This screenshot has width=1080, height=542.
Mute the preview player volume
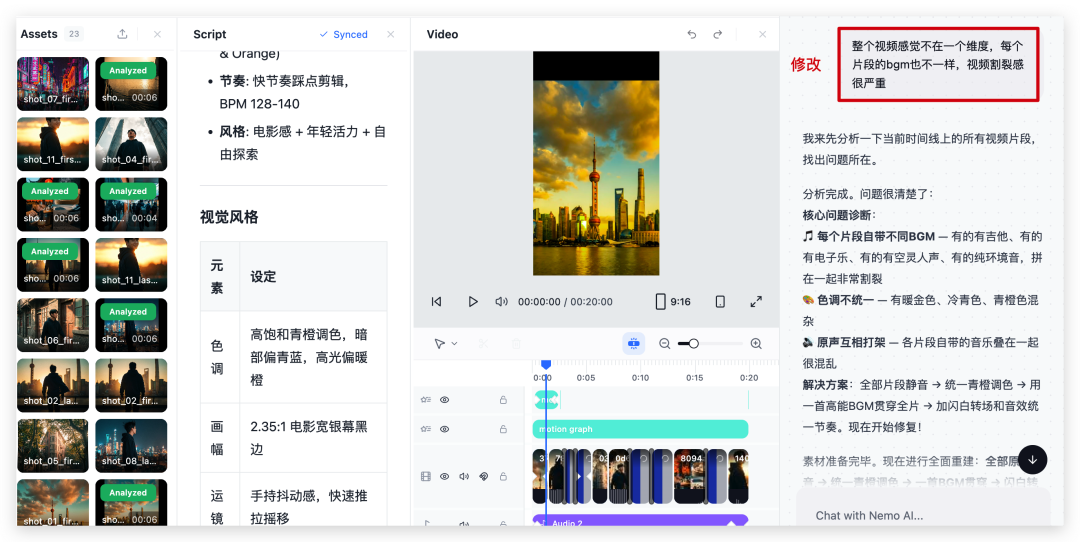point(501,302)
